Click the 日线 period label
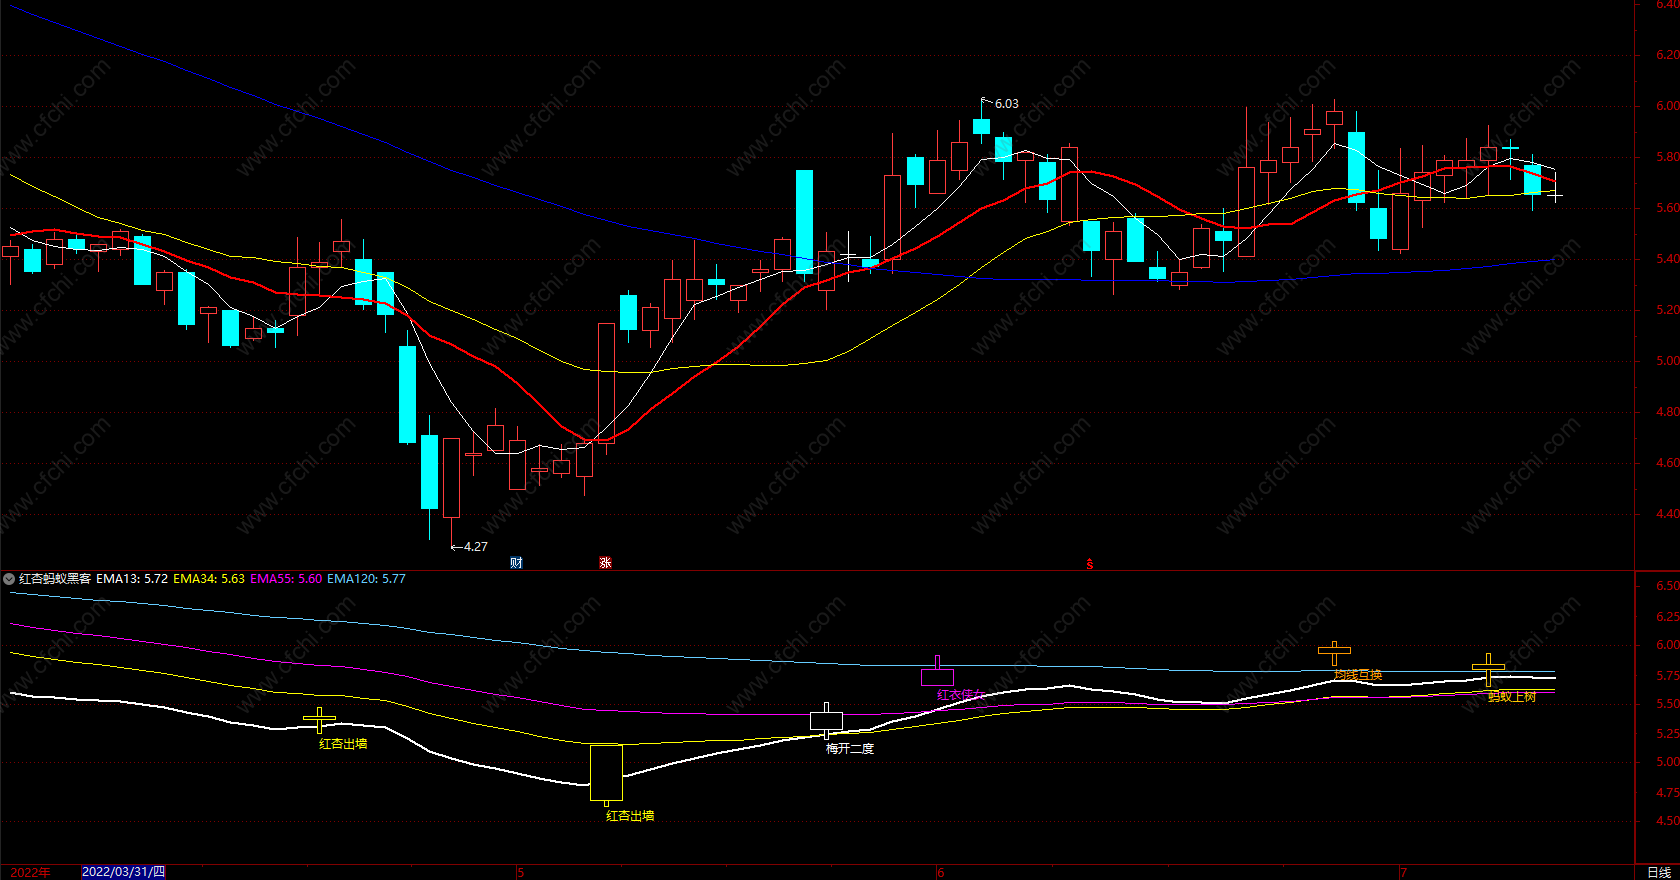Viewport: 1680px width, 880px height. 1659,872
